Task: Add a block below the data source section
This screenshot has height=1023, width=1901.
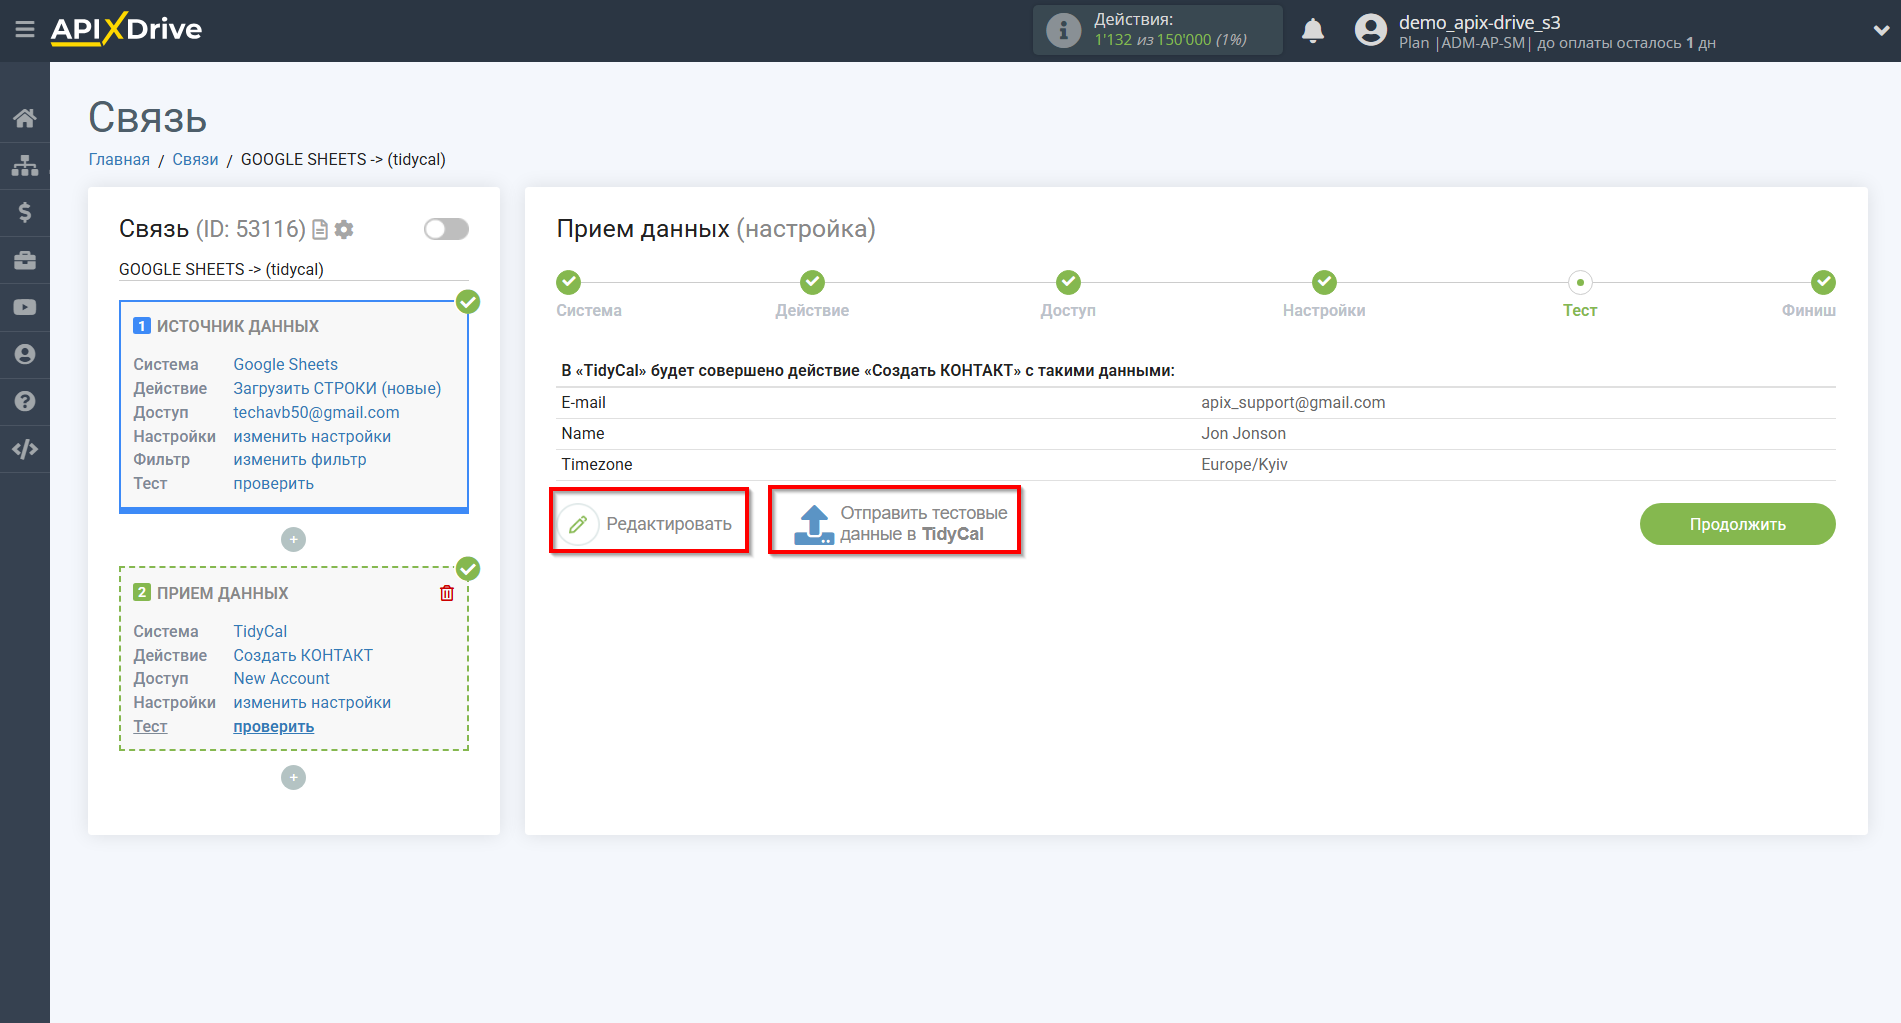Action: [x=293, y=540]
